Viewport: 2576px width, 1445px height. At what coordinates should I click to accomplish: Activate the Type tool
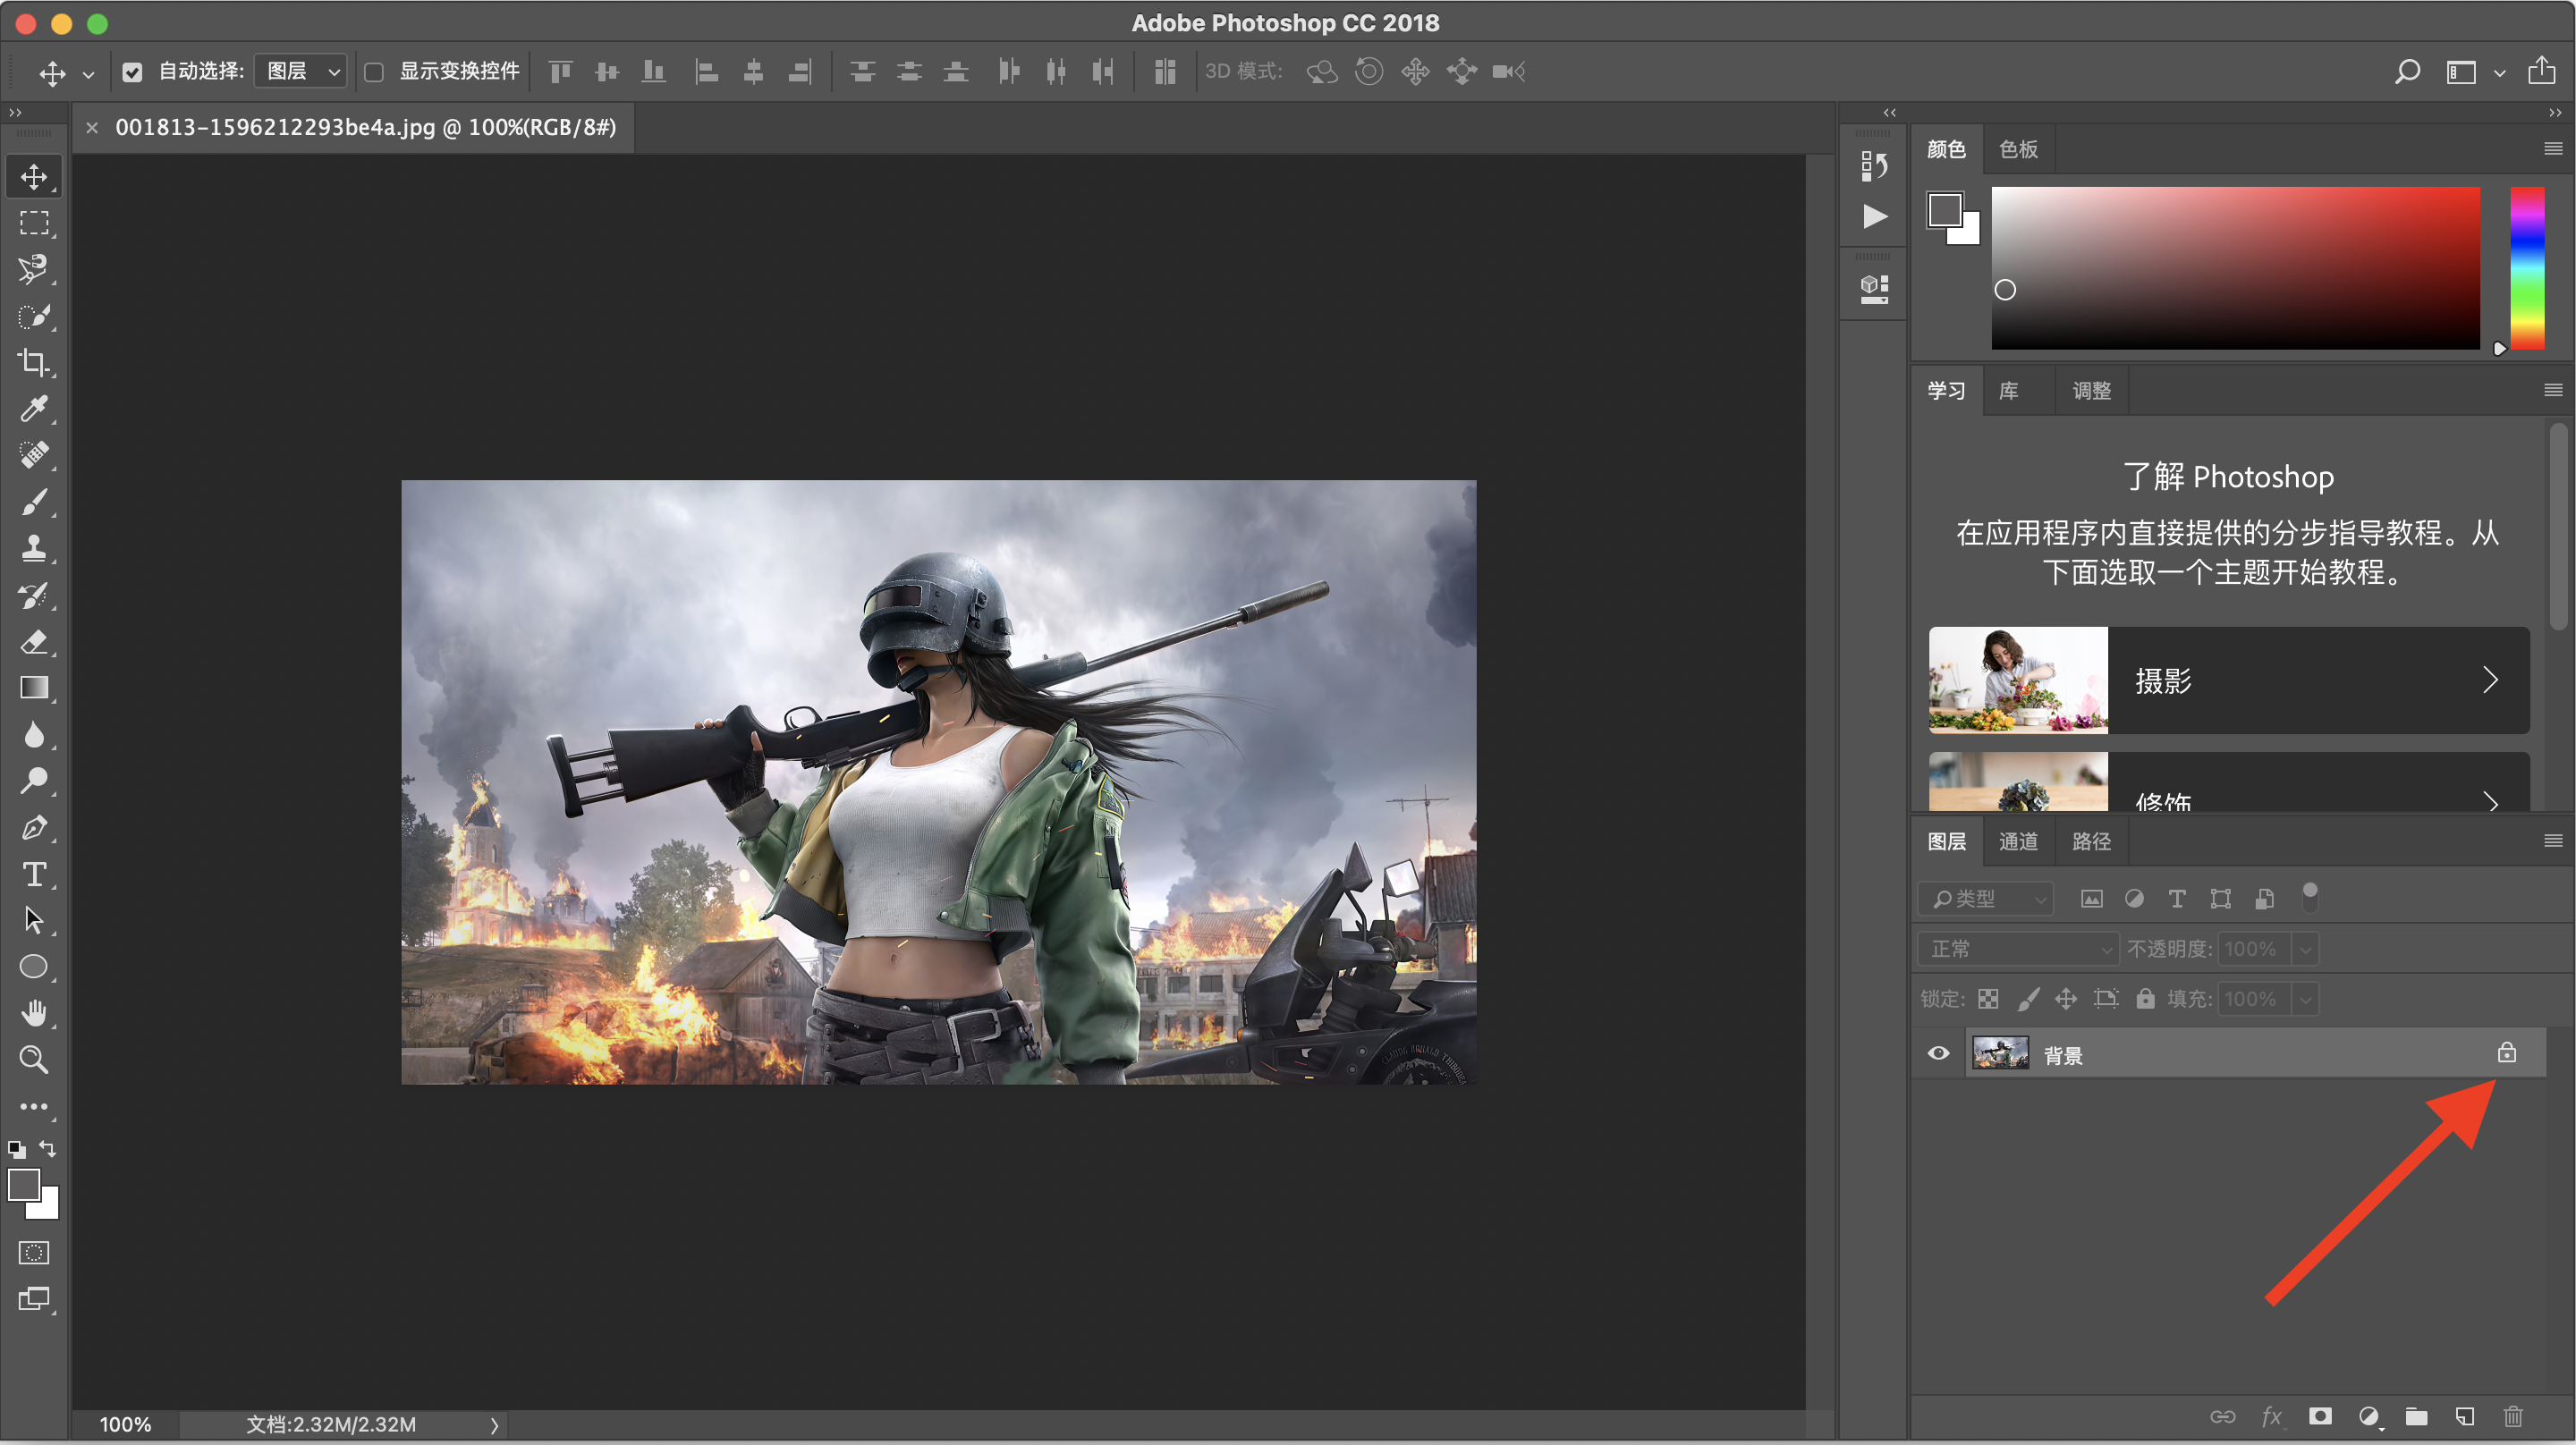[x=34, y=874]
